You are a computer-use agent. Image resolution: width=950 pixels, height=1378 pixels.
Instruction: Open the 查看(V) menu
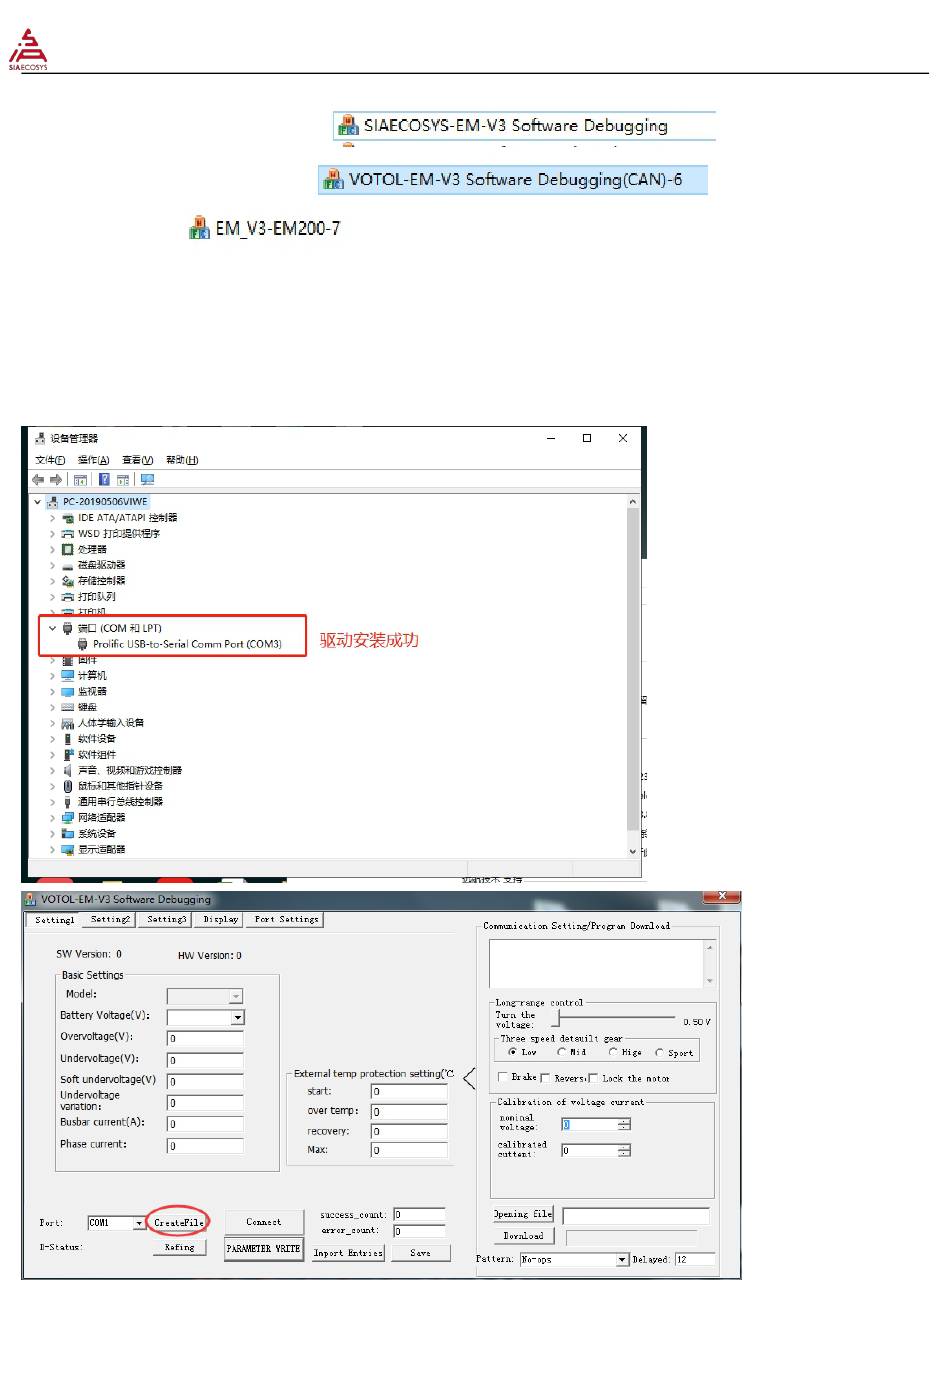pos(137,460)
